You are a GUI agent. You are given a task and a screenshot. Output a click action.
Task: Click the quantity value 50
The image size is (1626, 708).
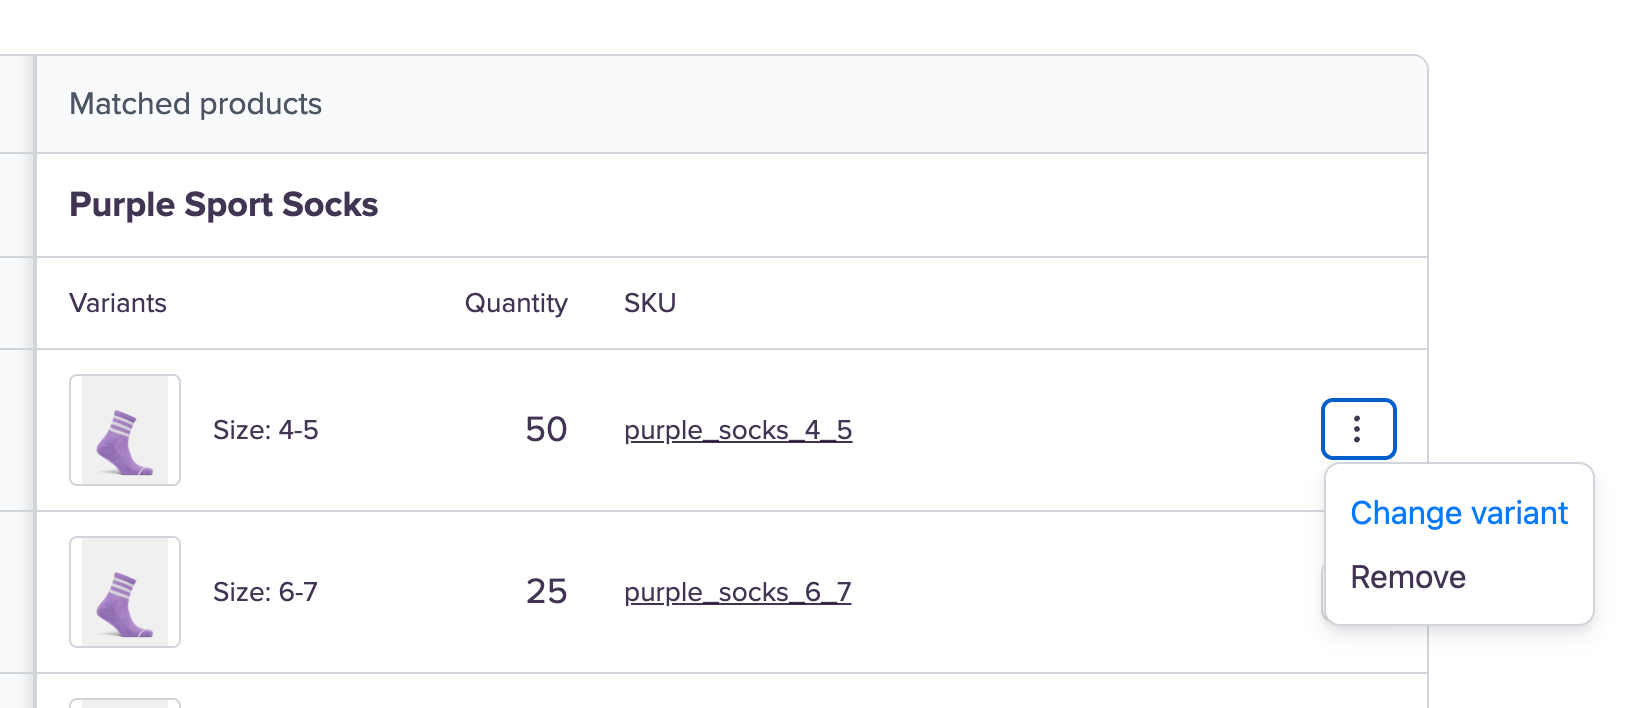click(546, 430)
